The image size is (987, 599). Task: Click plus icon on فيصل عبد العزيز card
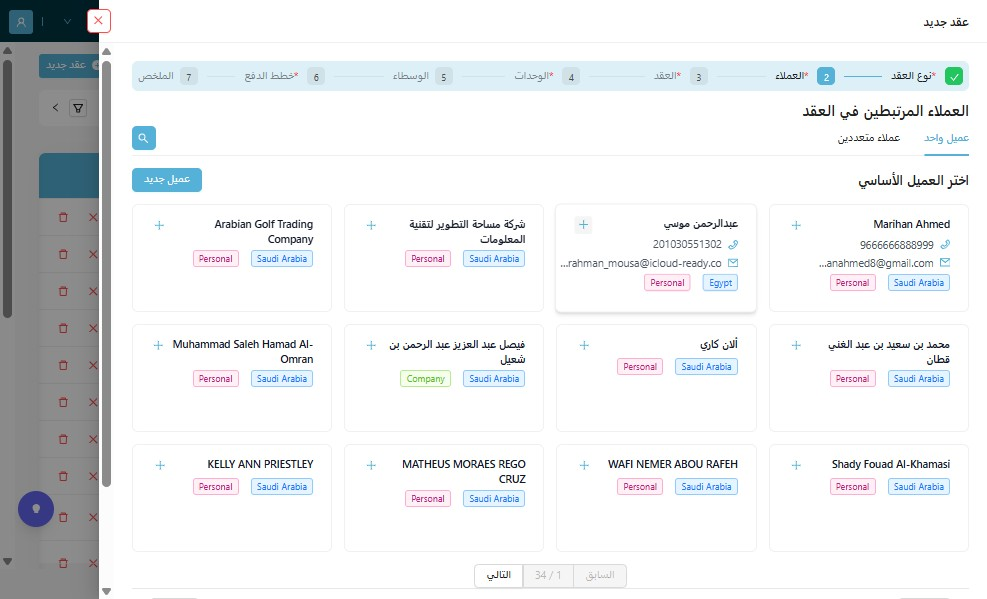point(371,345)
